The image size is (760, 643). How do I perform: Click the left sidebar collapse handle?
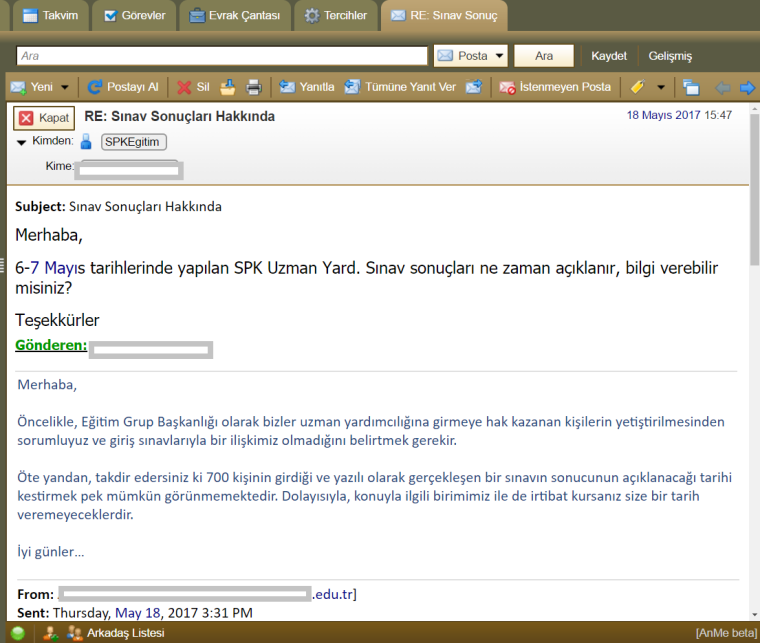[2, 266]
